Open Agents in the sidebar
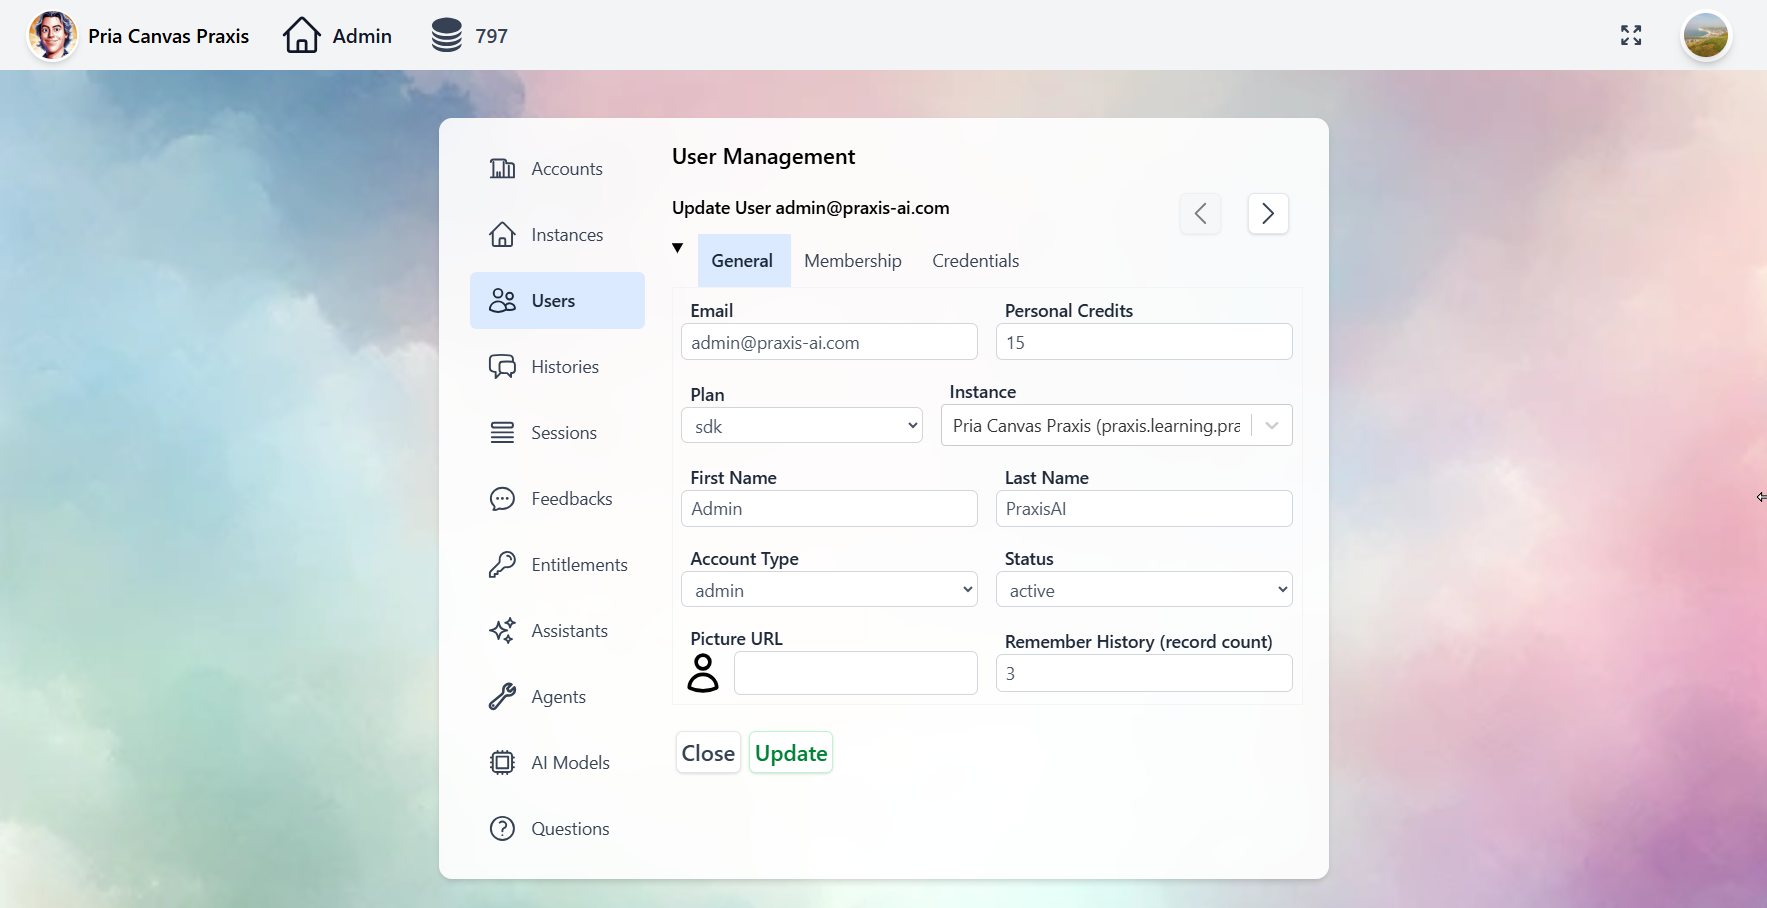The width and height of the screenshot is (1767, 908). click(557, 696)
